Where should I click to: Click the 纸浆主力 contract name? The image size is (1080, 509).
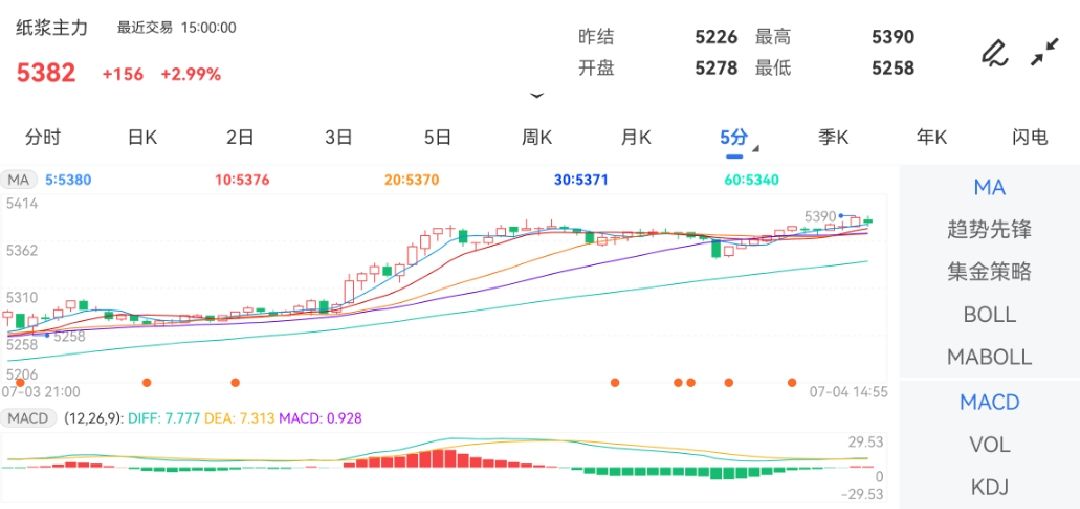[x=52, y=28]
